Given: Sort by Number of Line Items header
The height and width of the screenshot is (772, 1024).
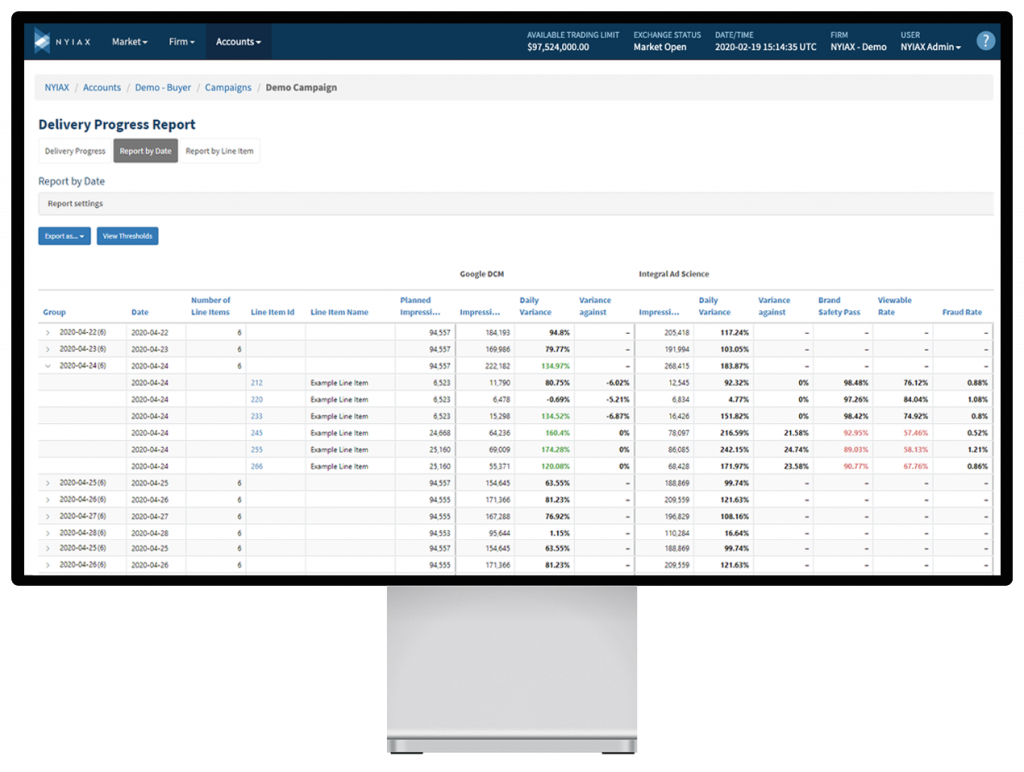Looking at the screenshot, I should pos(210,306).
